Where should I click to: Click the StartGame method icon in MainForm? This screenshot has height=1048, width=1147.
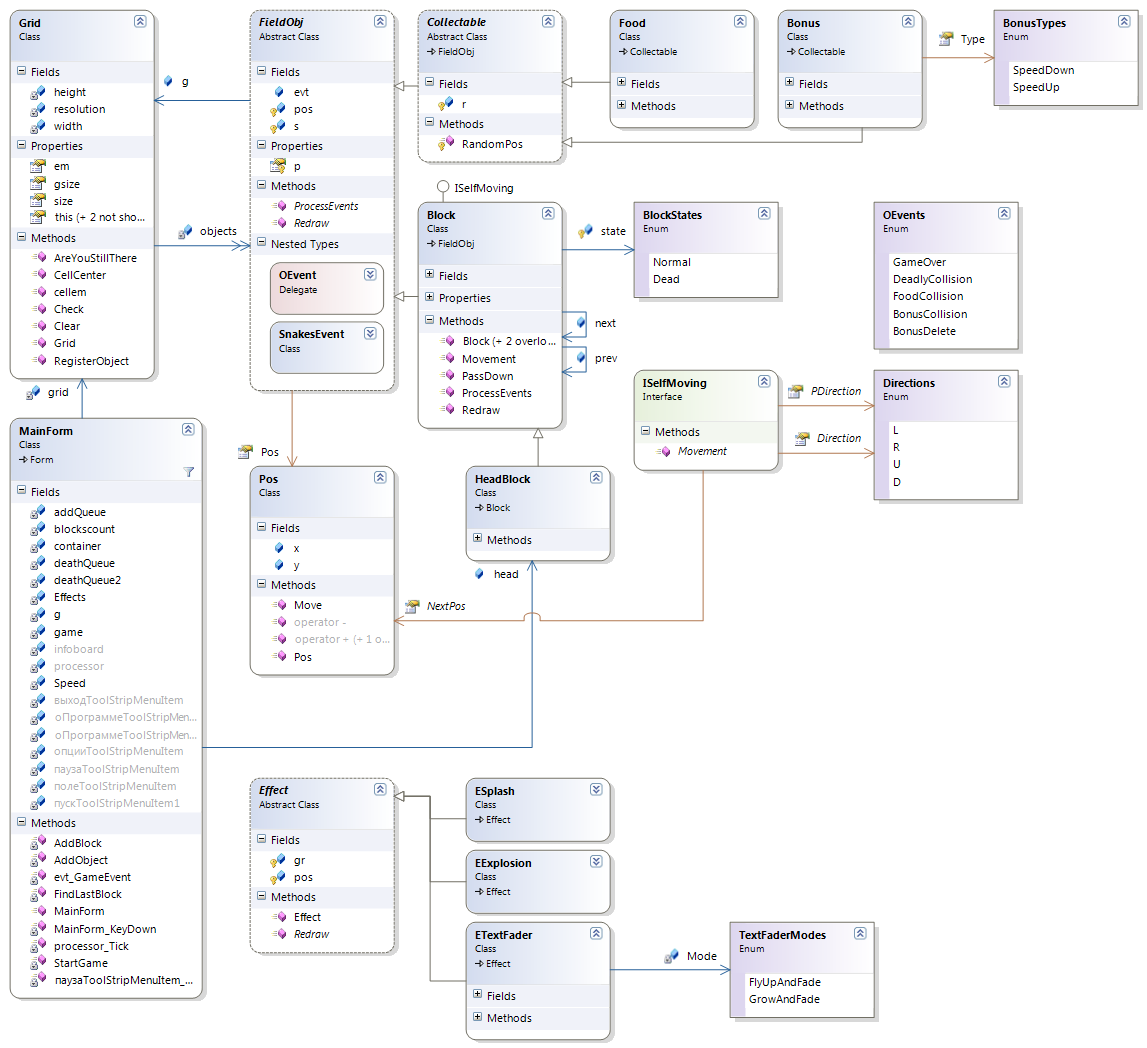tap(38, 963)
